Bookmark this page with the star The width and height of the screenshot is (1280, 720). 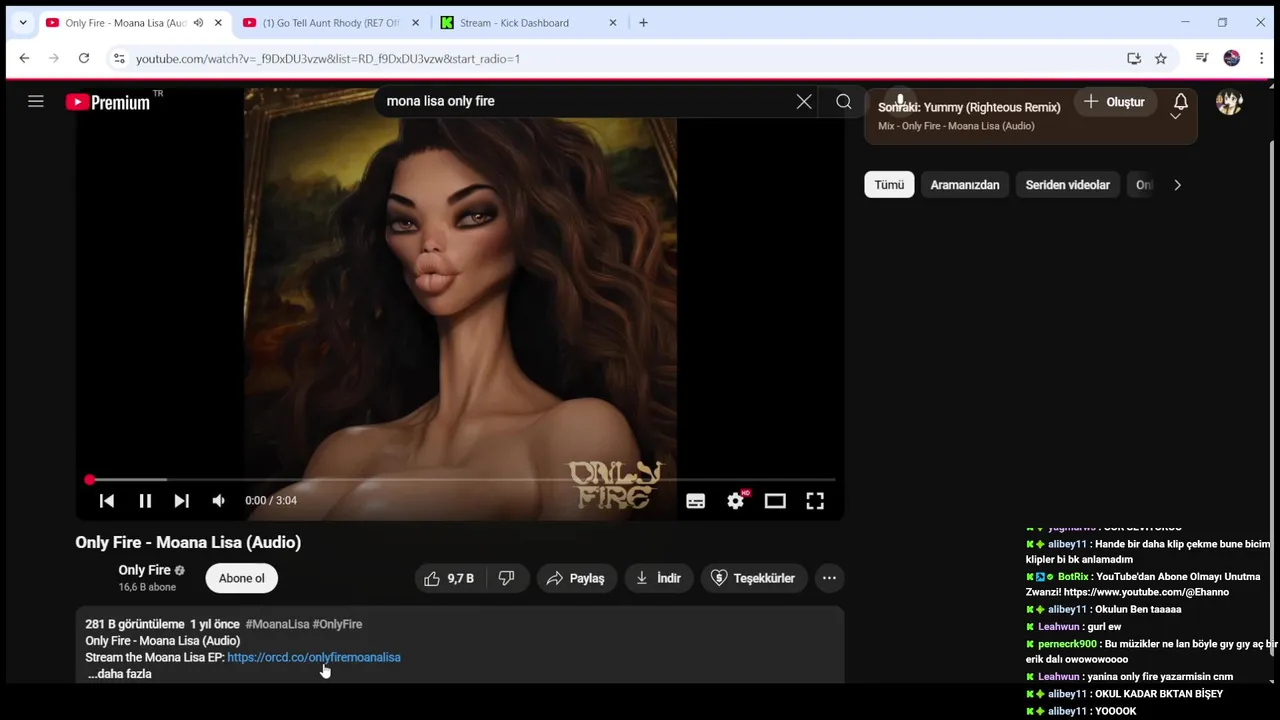tap(1161, 59)
